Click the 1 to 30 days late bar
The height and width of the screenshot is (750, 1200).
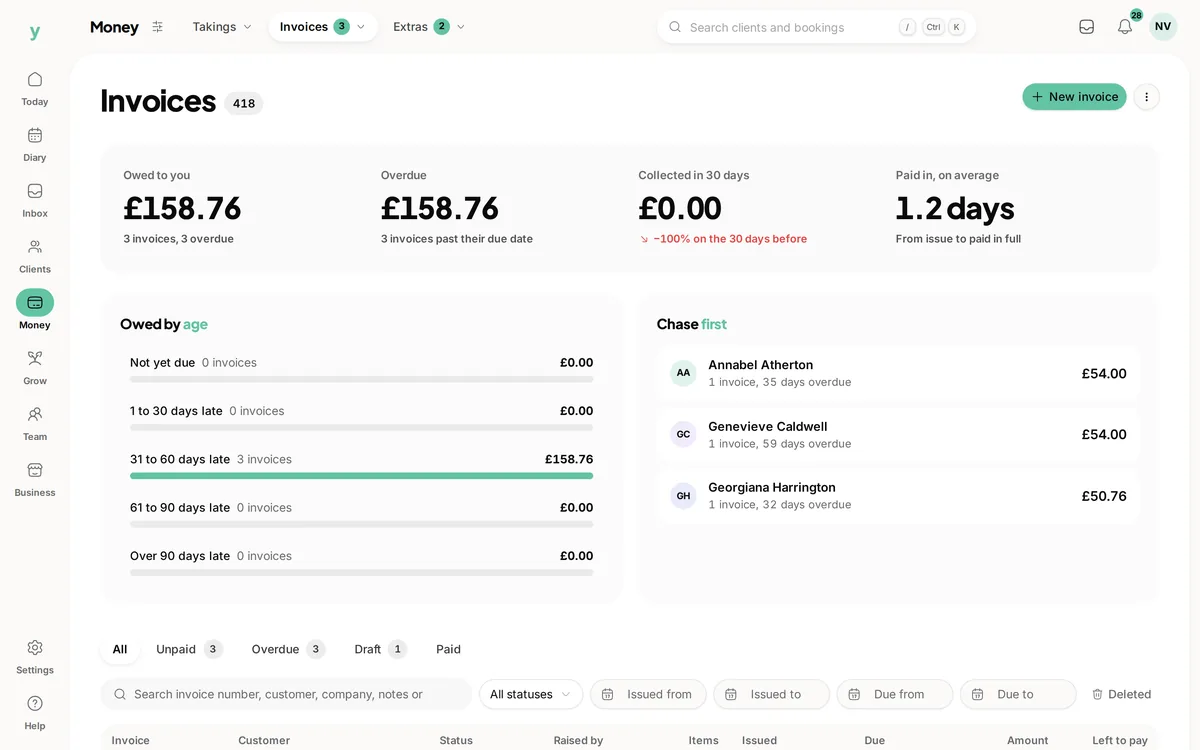click(361, 427)
